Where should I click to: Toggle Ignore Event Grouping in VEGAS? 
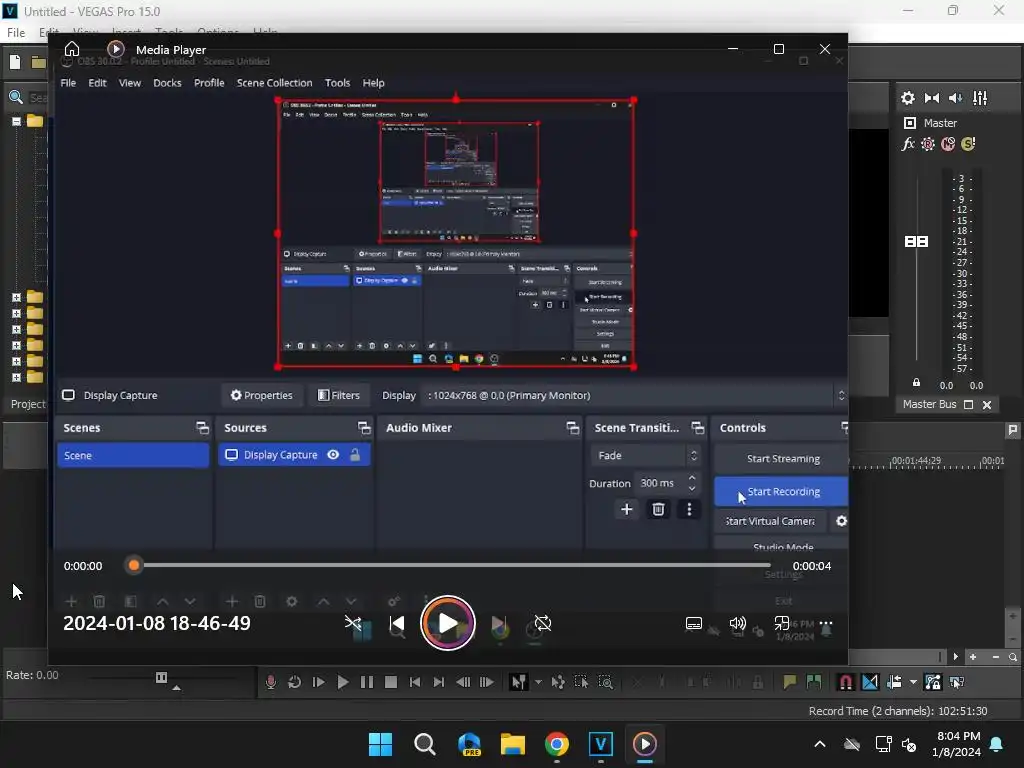point(957,682)
